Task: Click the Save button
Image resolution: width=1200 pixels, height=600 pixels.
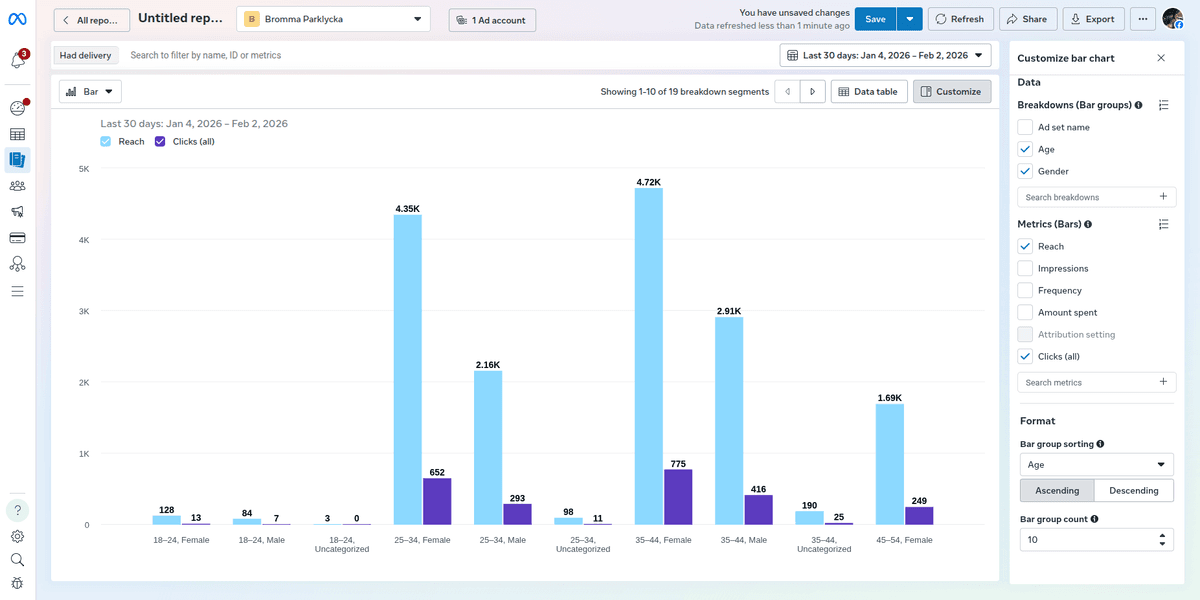Action: click(x=875, y=19)
